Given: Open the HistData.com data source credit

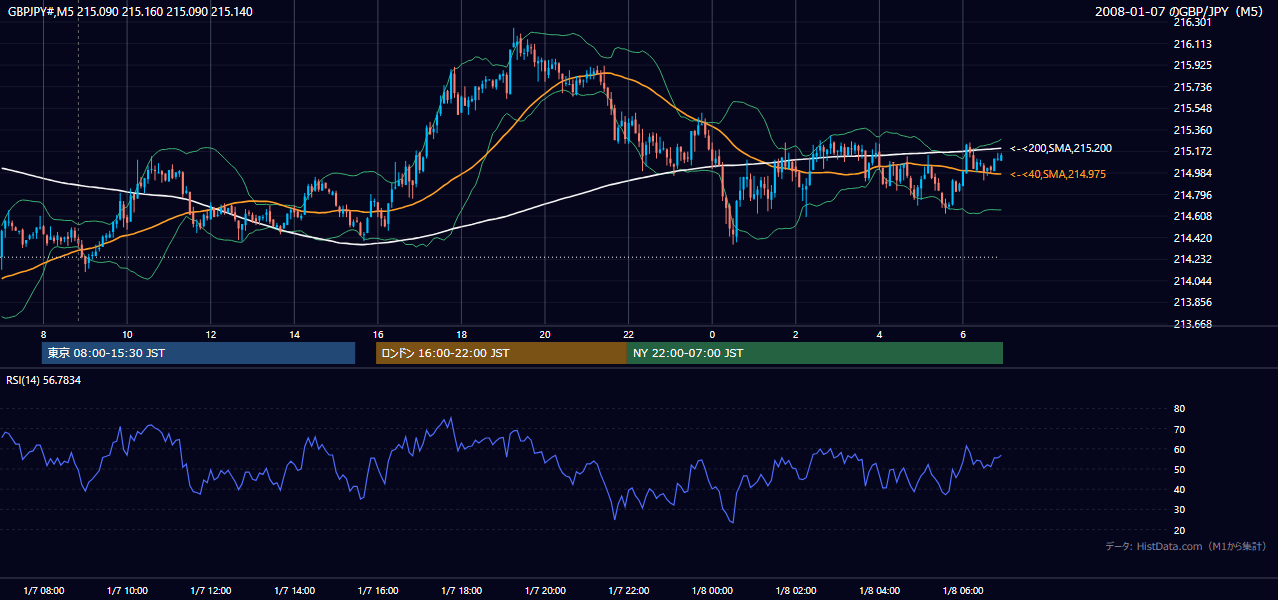Looking at the screenshot, I should (x=1185, y=546).
